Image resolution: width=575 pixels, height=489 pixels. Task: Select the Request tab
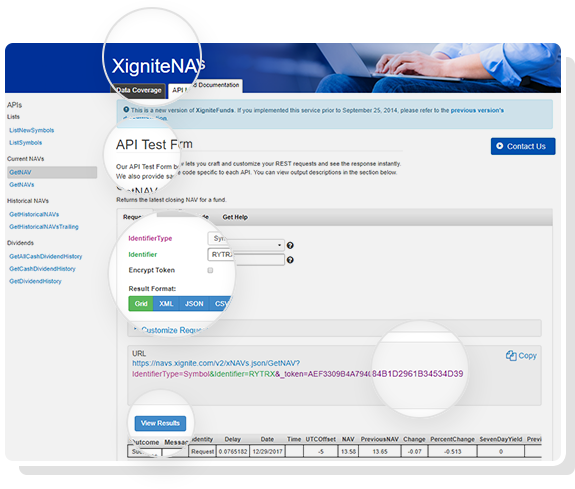point(132,217)
